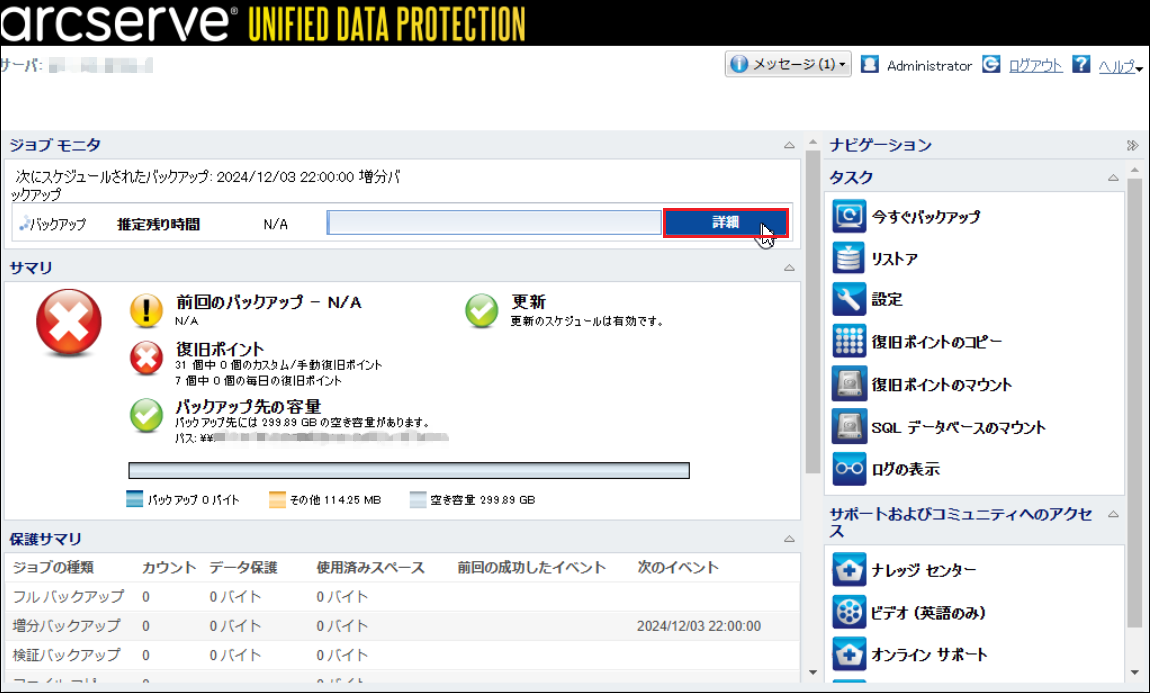Click the データ保護 column header
Screen dimensions: 1150x693
[243, 568]
